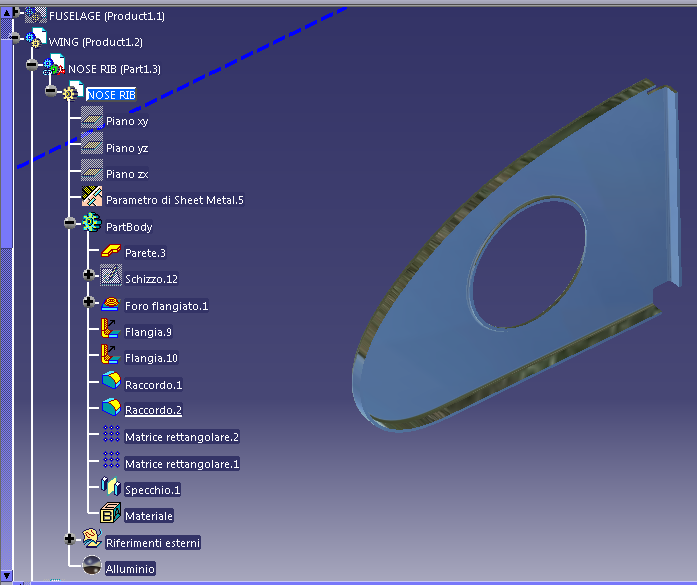Click the Riferimenti esterni icon
The image size is (697, 585).
click(x=92, y=538)
